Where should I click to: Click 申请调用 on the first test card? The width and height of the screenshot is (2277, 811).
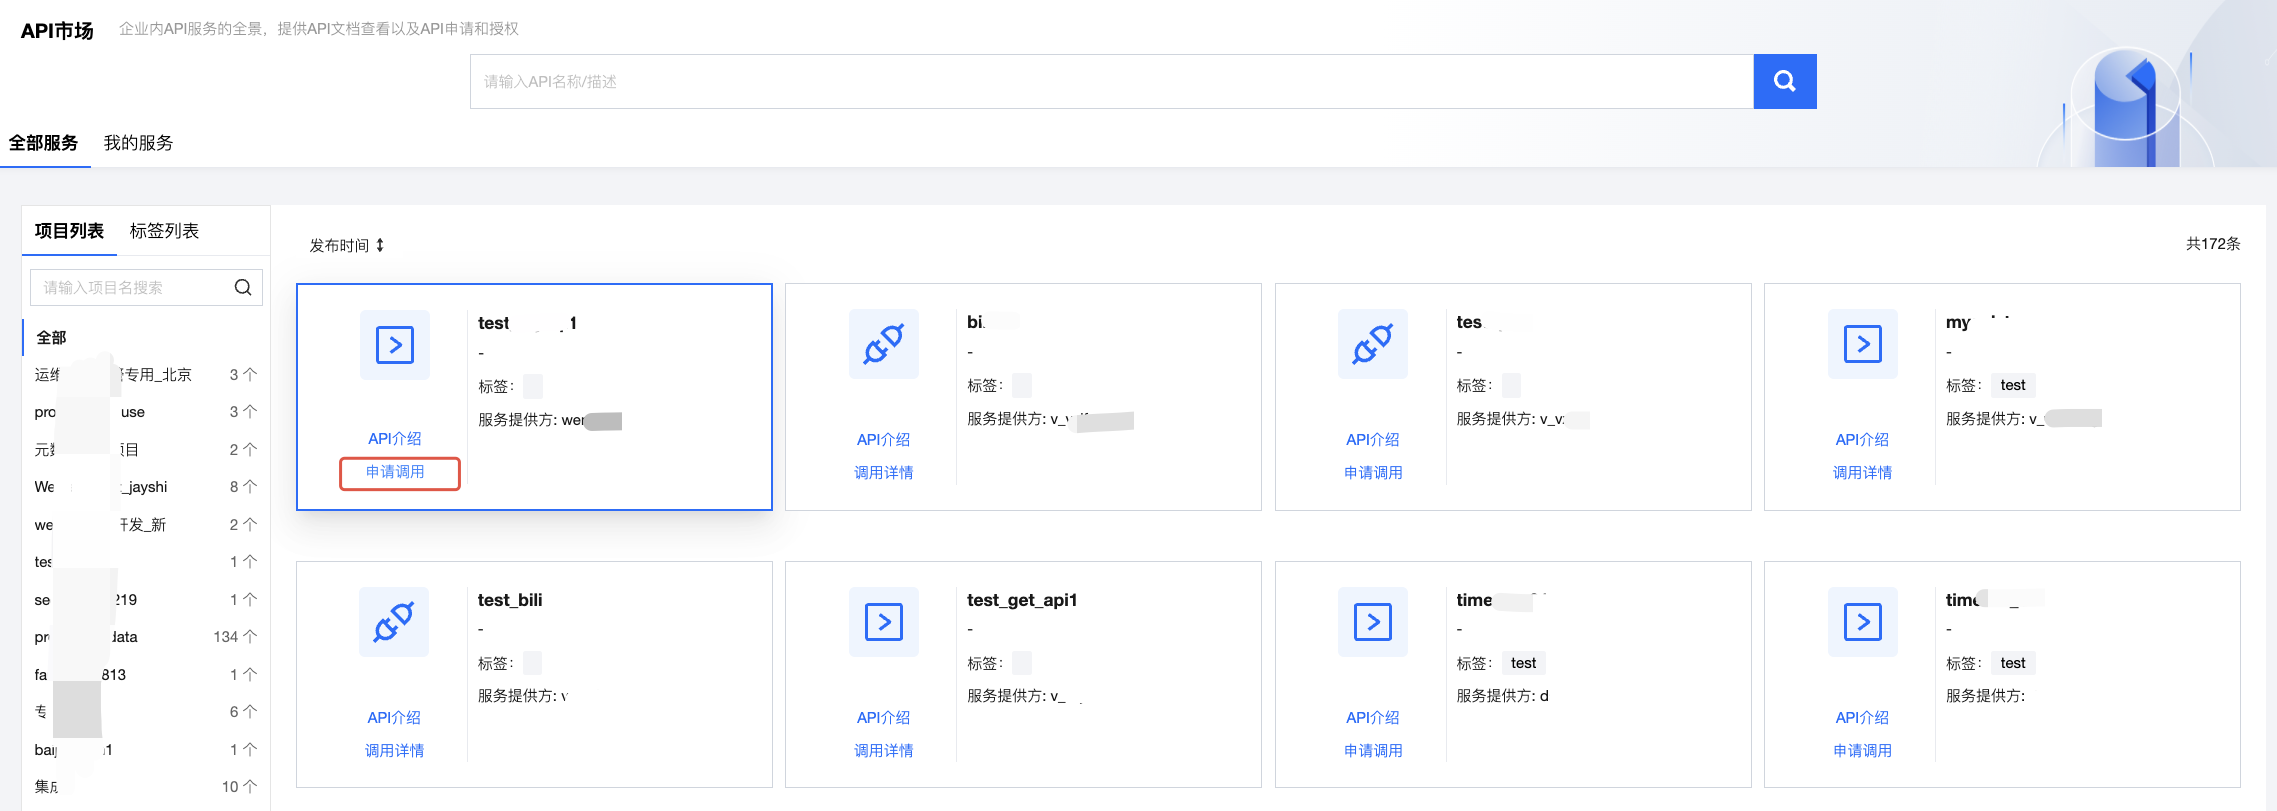pos(396,472)
